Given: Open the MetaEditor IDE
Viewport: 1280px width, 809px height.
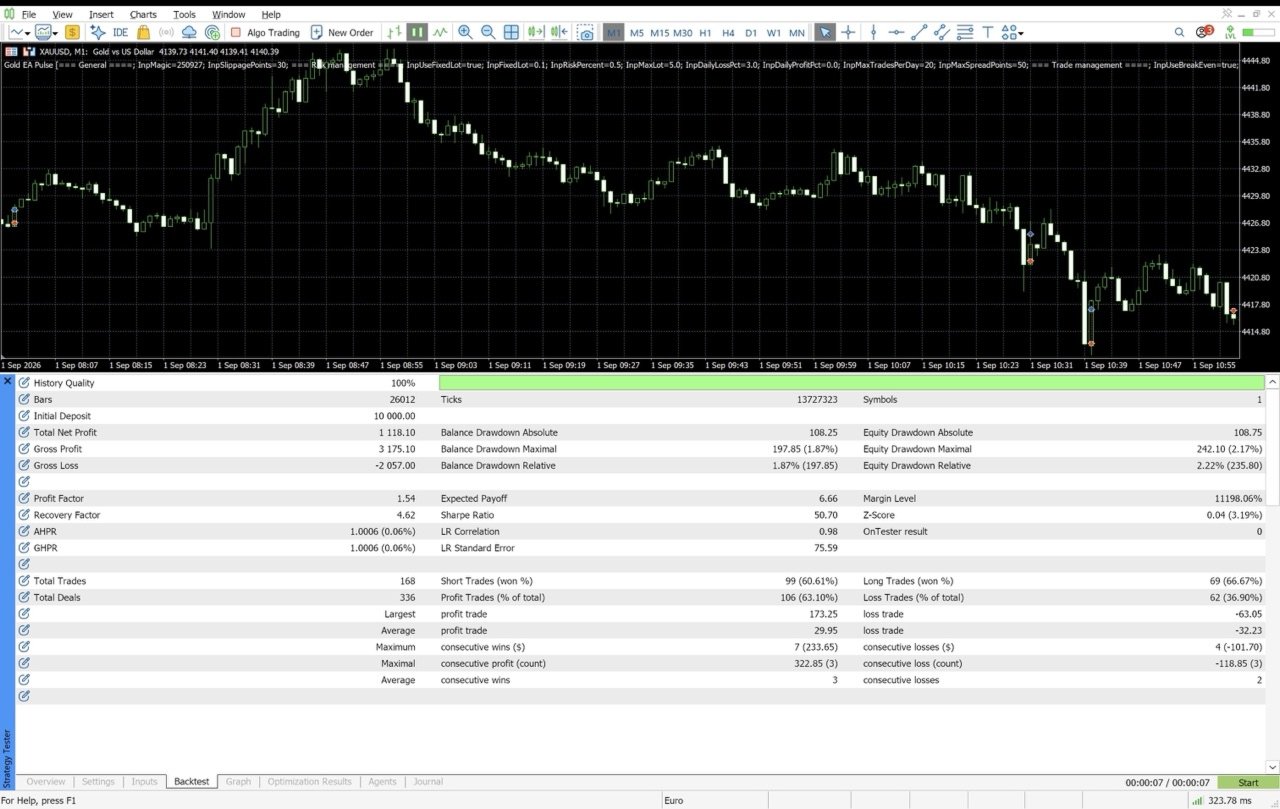Looking at the screenshot, I should (111, 32).
